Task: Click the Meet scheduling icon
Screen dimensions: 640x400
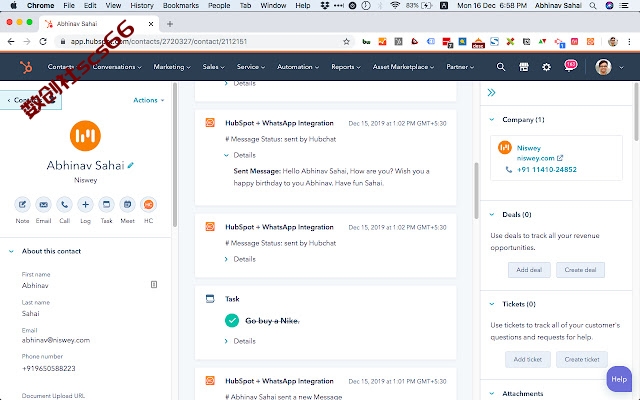Action: (127, 204)
